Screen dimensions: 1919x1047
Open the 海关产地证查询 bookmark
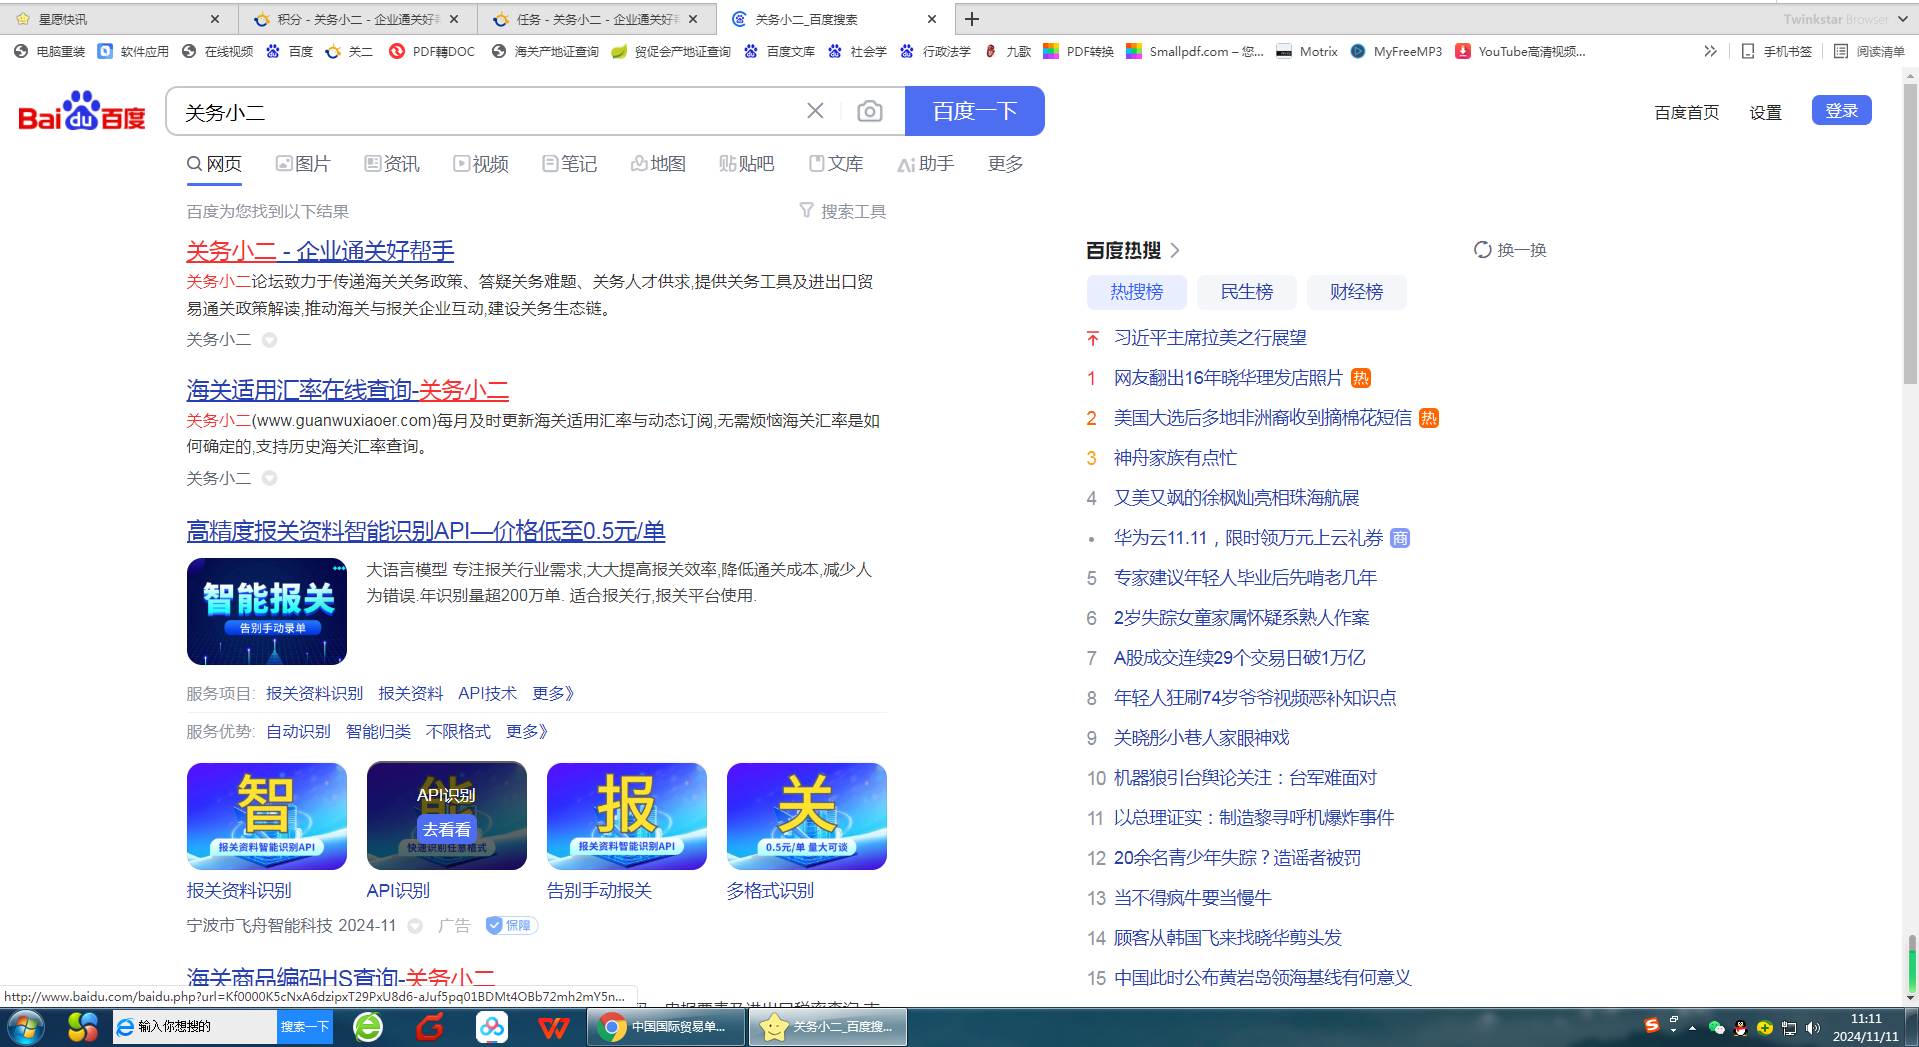(x=545, y=51)
